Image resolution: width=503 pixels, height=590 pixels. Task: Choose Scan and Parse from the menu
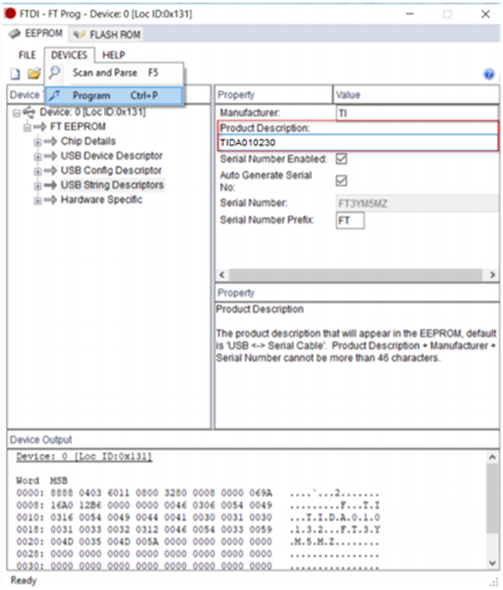click(x=114, y=72)
